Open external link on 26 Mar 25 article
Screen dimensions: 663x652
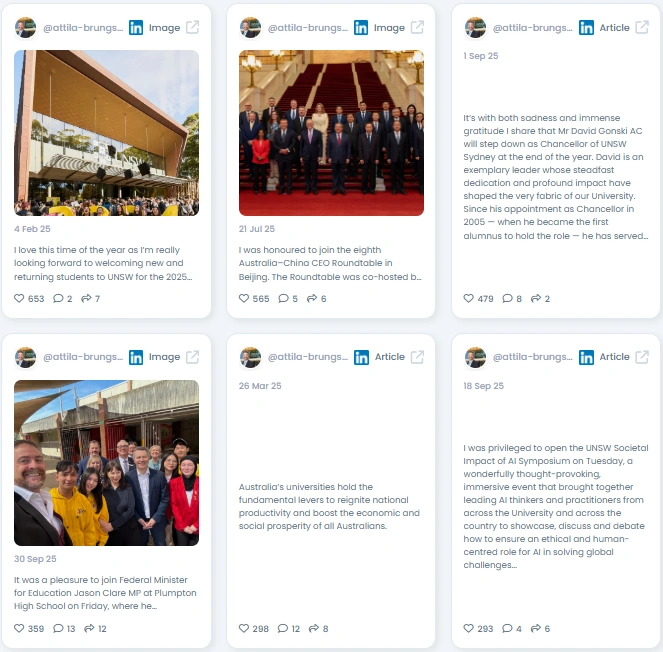tap(417, 357)
